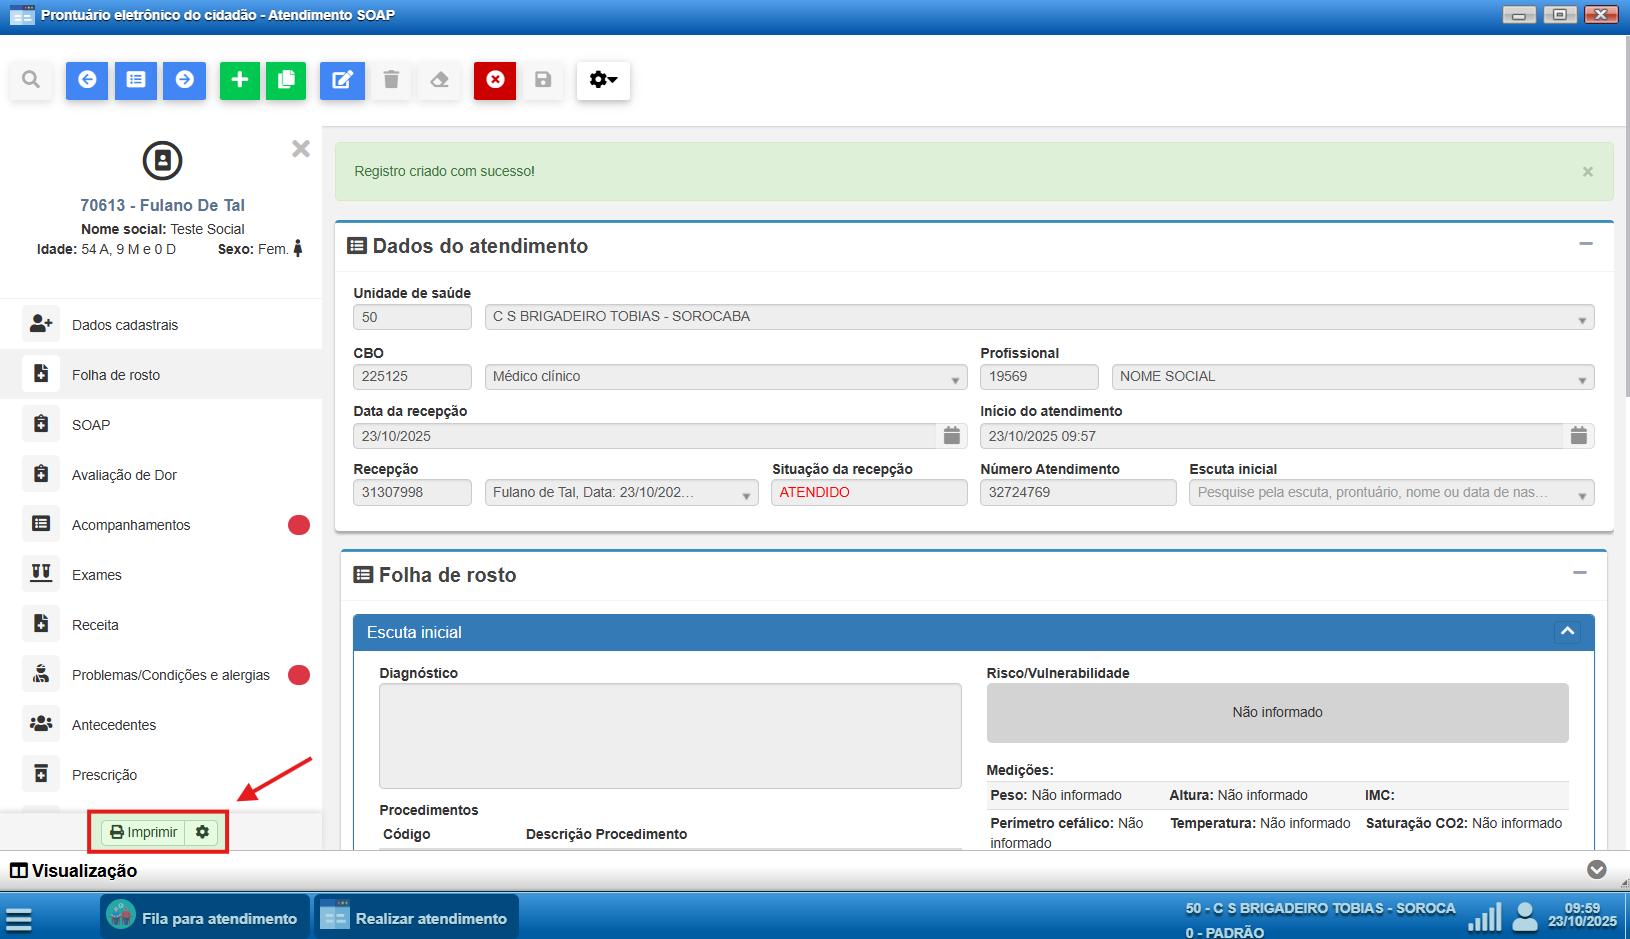Viewport: 1630px width, 939px height.
Task: Select Avaliação de Dor in sidebar
Action: pos(124,475)
